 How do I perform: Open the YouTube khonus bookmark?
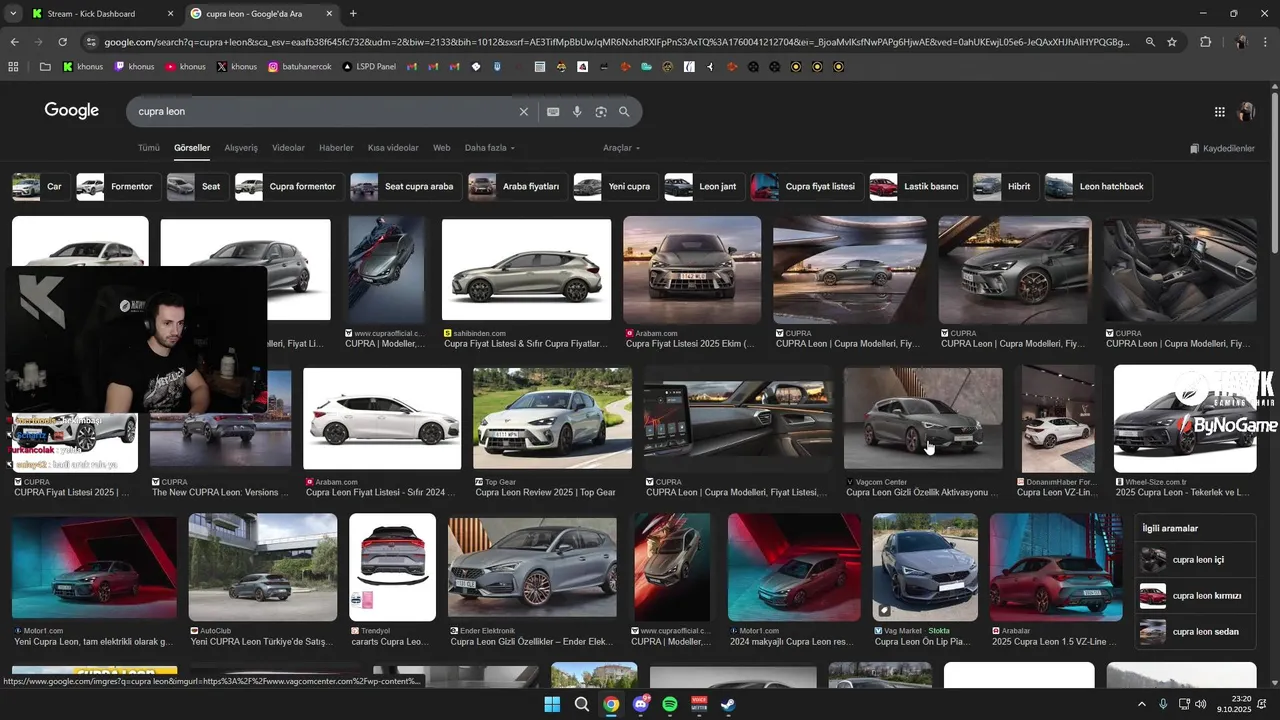[x=185, y=67]
